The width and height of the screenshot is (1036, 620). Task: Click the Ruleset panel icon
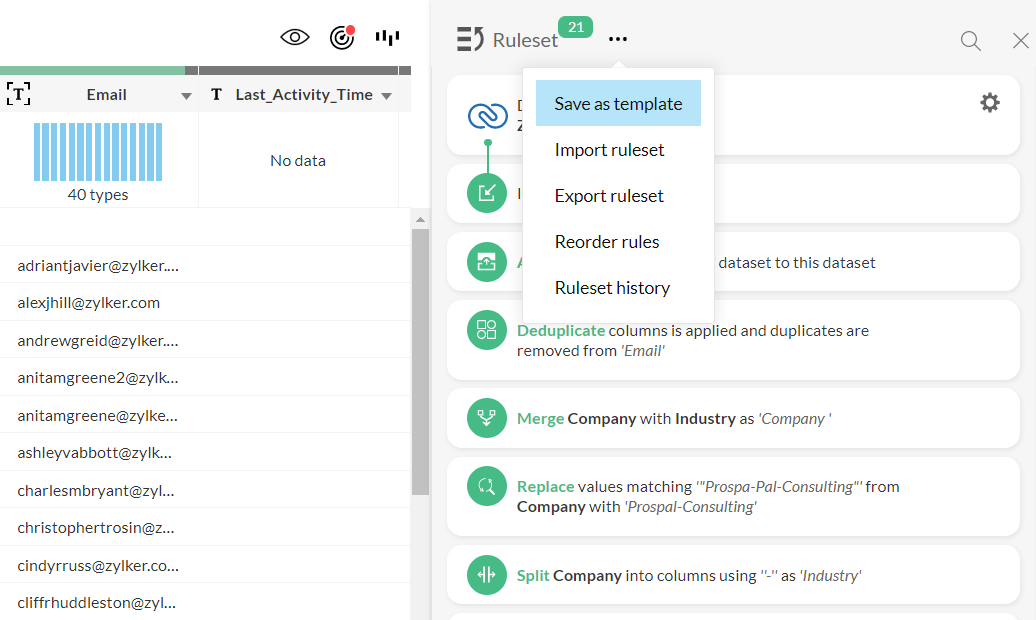pyautogui.click(x=470, y=39)
